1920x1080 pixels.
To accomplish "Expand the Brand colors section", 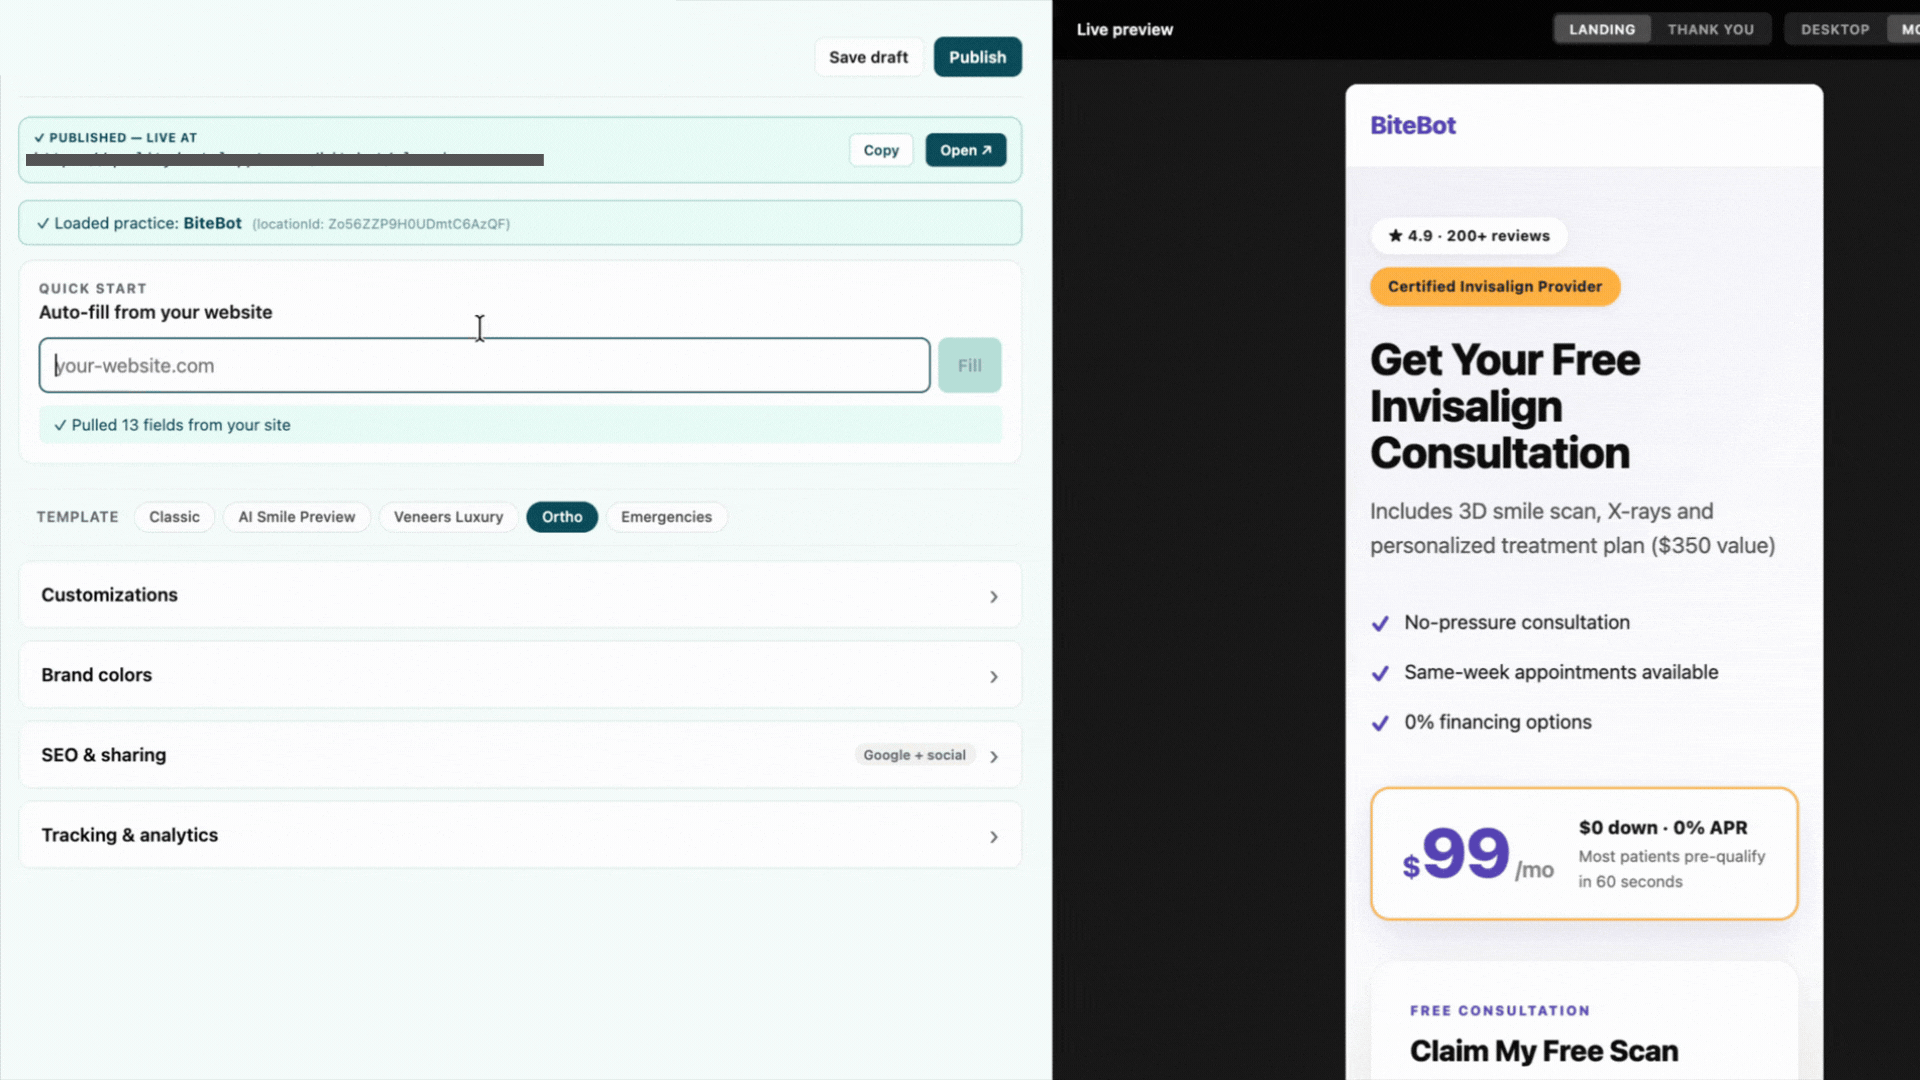I will [x=520, y=675].
